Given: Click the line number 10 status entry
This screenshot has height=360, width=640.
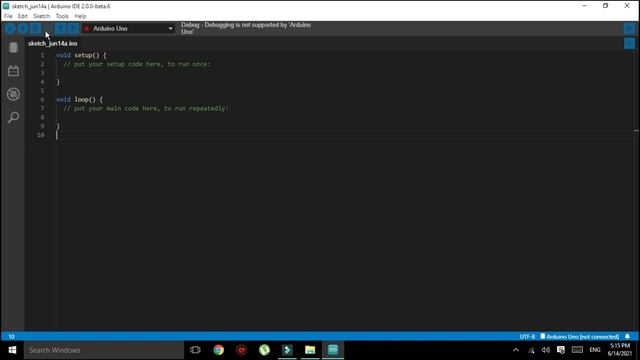Looking at the screenshot, I should pyautogui.click(x=11, y=337).
